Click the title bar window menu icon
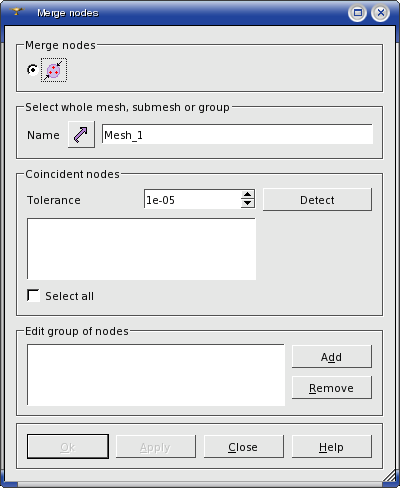This screenshot has height=488, width=400. (16, 12)
